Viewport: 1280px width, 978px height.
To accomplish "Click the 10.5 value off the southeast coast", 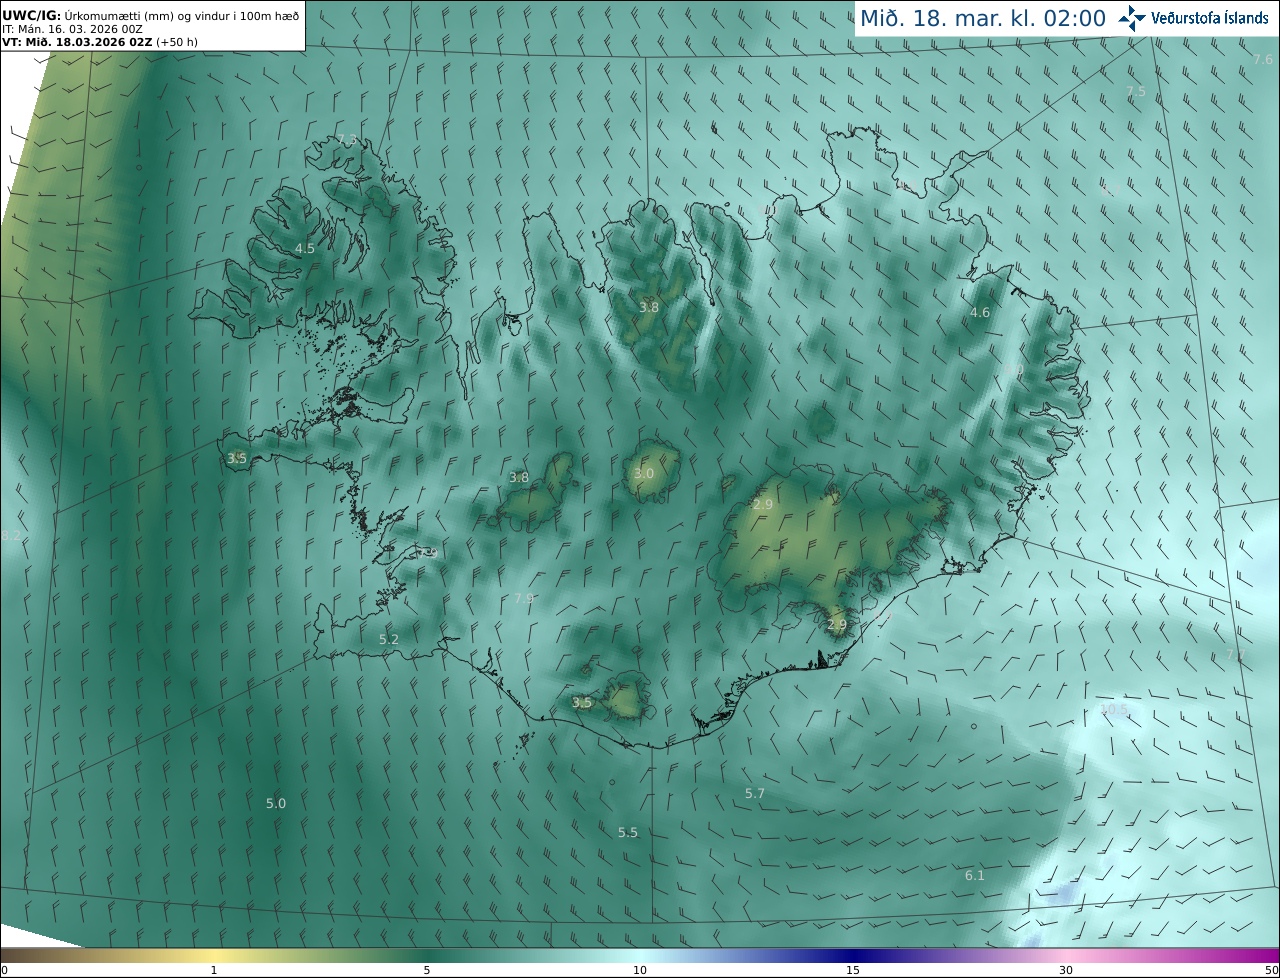I will pyautogui.click(x=1113, y=709).
